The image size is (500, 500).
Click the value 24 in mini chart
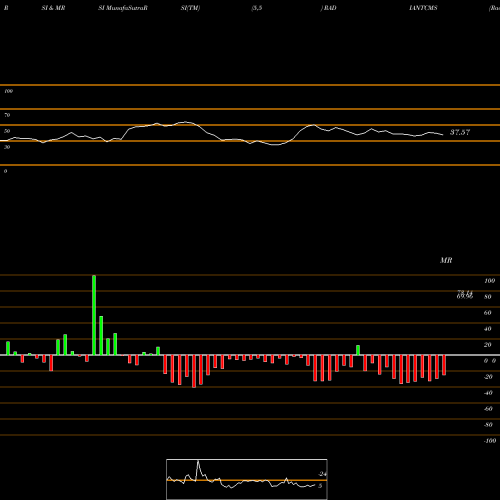(x=322, y=474)
